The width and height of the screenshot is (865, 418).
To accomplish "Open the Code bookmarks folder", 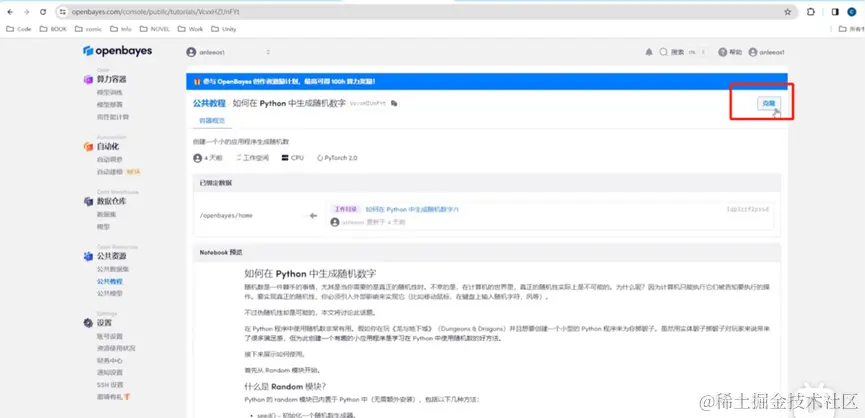I will [x=19, y=29].
